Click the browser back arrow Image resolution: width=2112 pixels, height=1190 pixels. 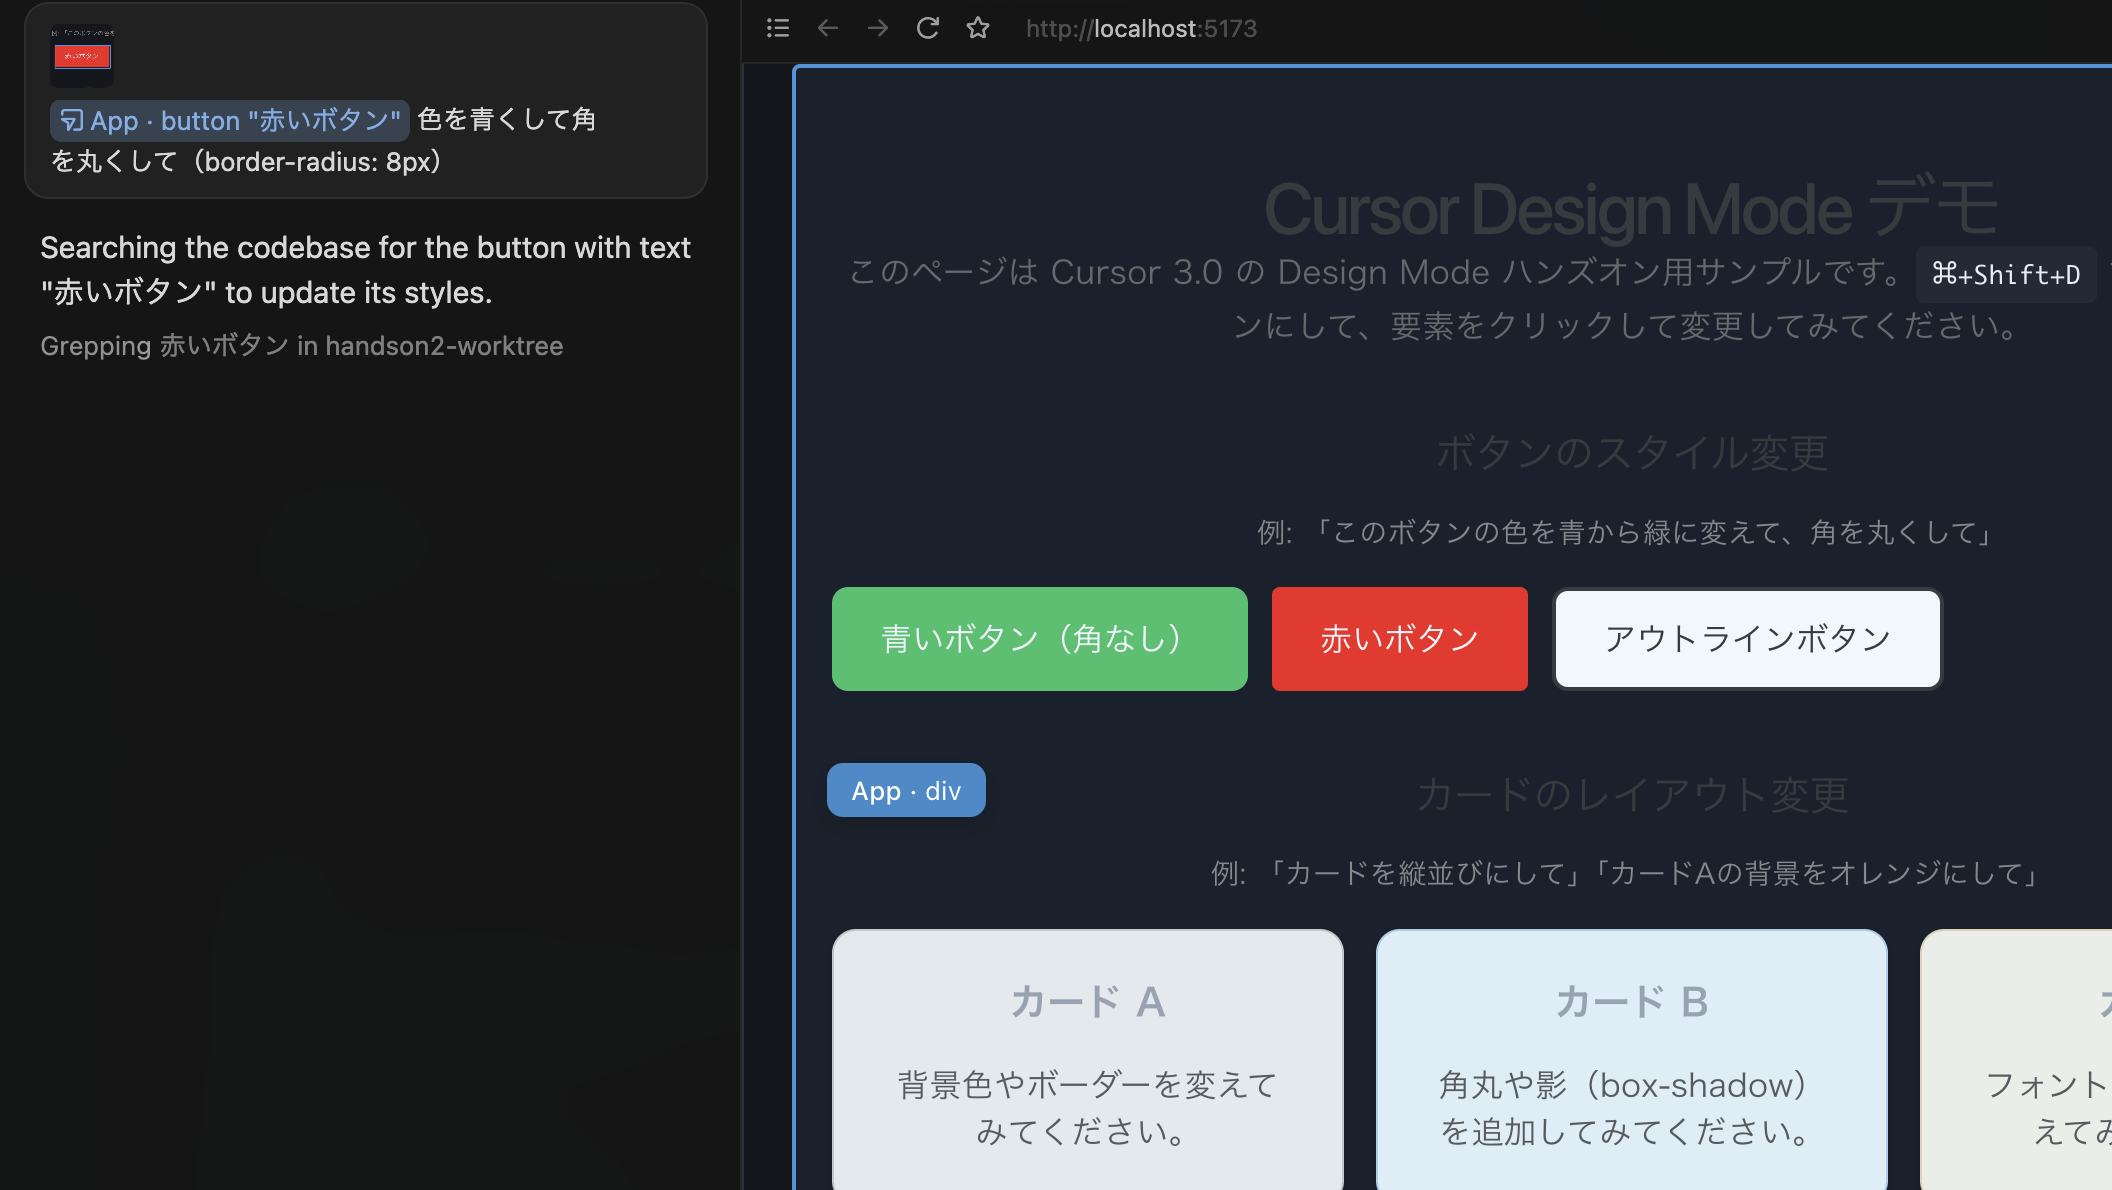(827, 28)
